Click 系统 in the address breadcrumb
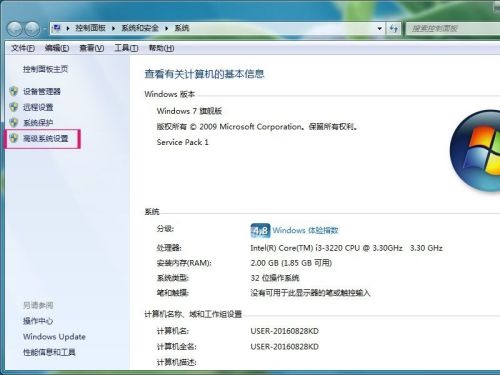The height and width of the screenshot is (375, 500). click(x=182, y=28)
